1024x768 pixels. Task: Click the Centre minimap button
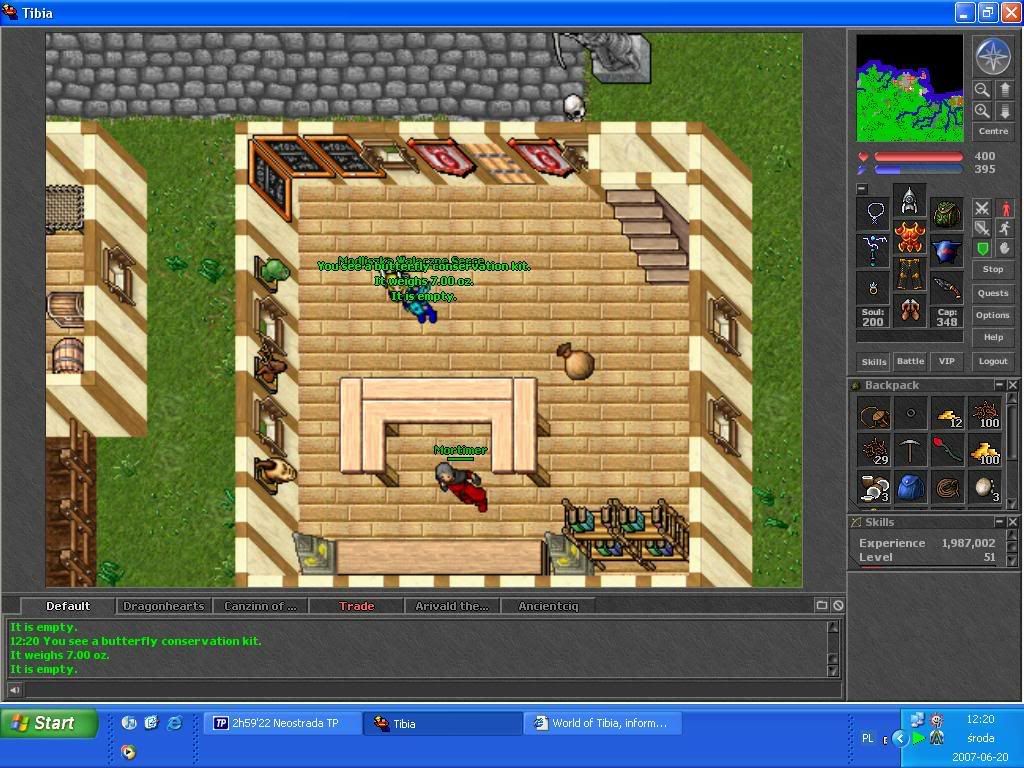point(993,131)
